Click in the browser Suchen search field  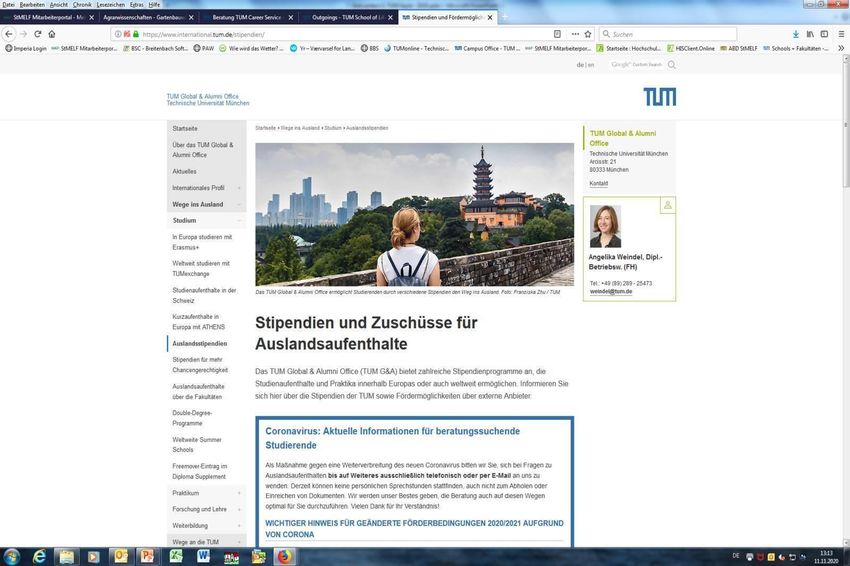[680, 34]
